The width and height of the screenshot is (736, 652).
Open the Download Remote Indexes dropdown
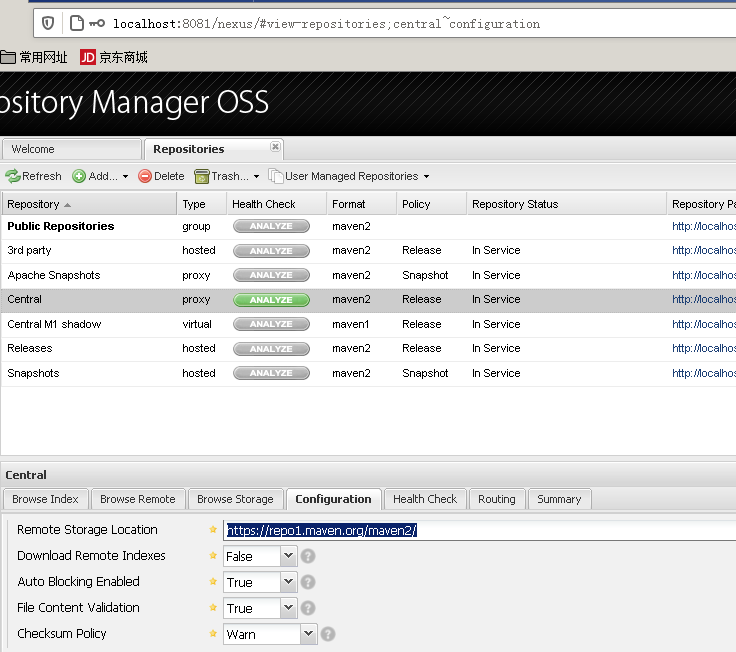[x=288, y=556]
